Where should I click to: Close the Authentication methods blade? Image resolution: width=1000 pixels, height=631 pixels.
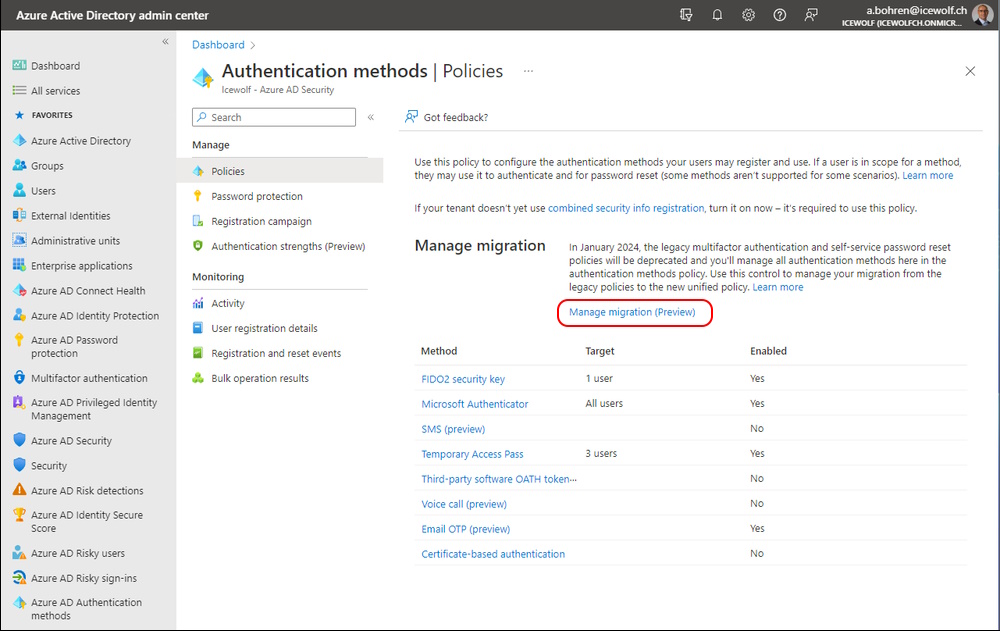click(970, 71)
